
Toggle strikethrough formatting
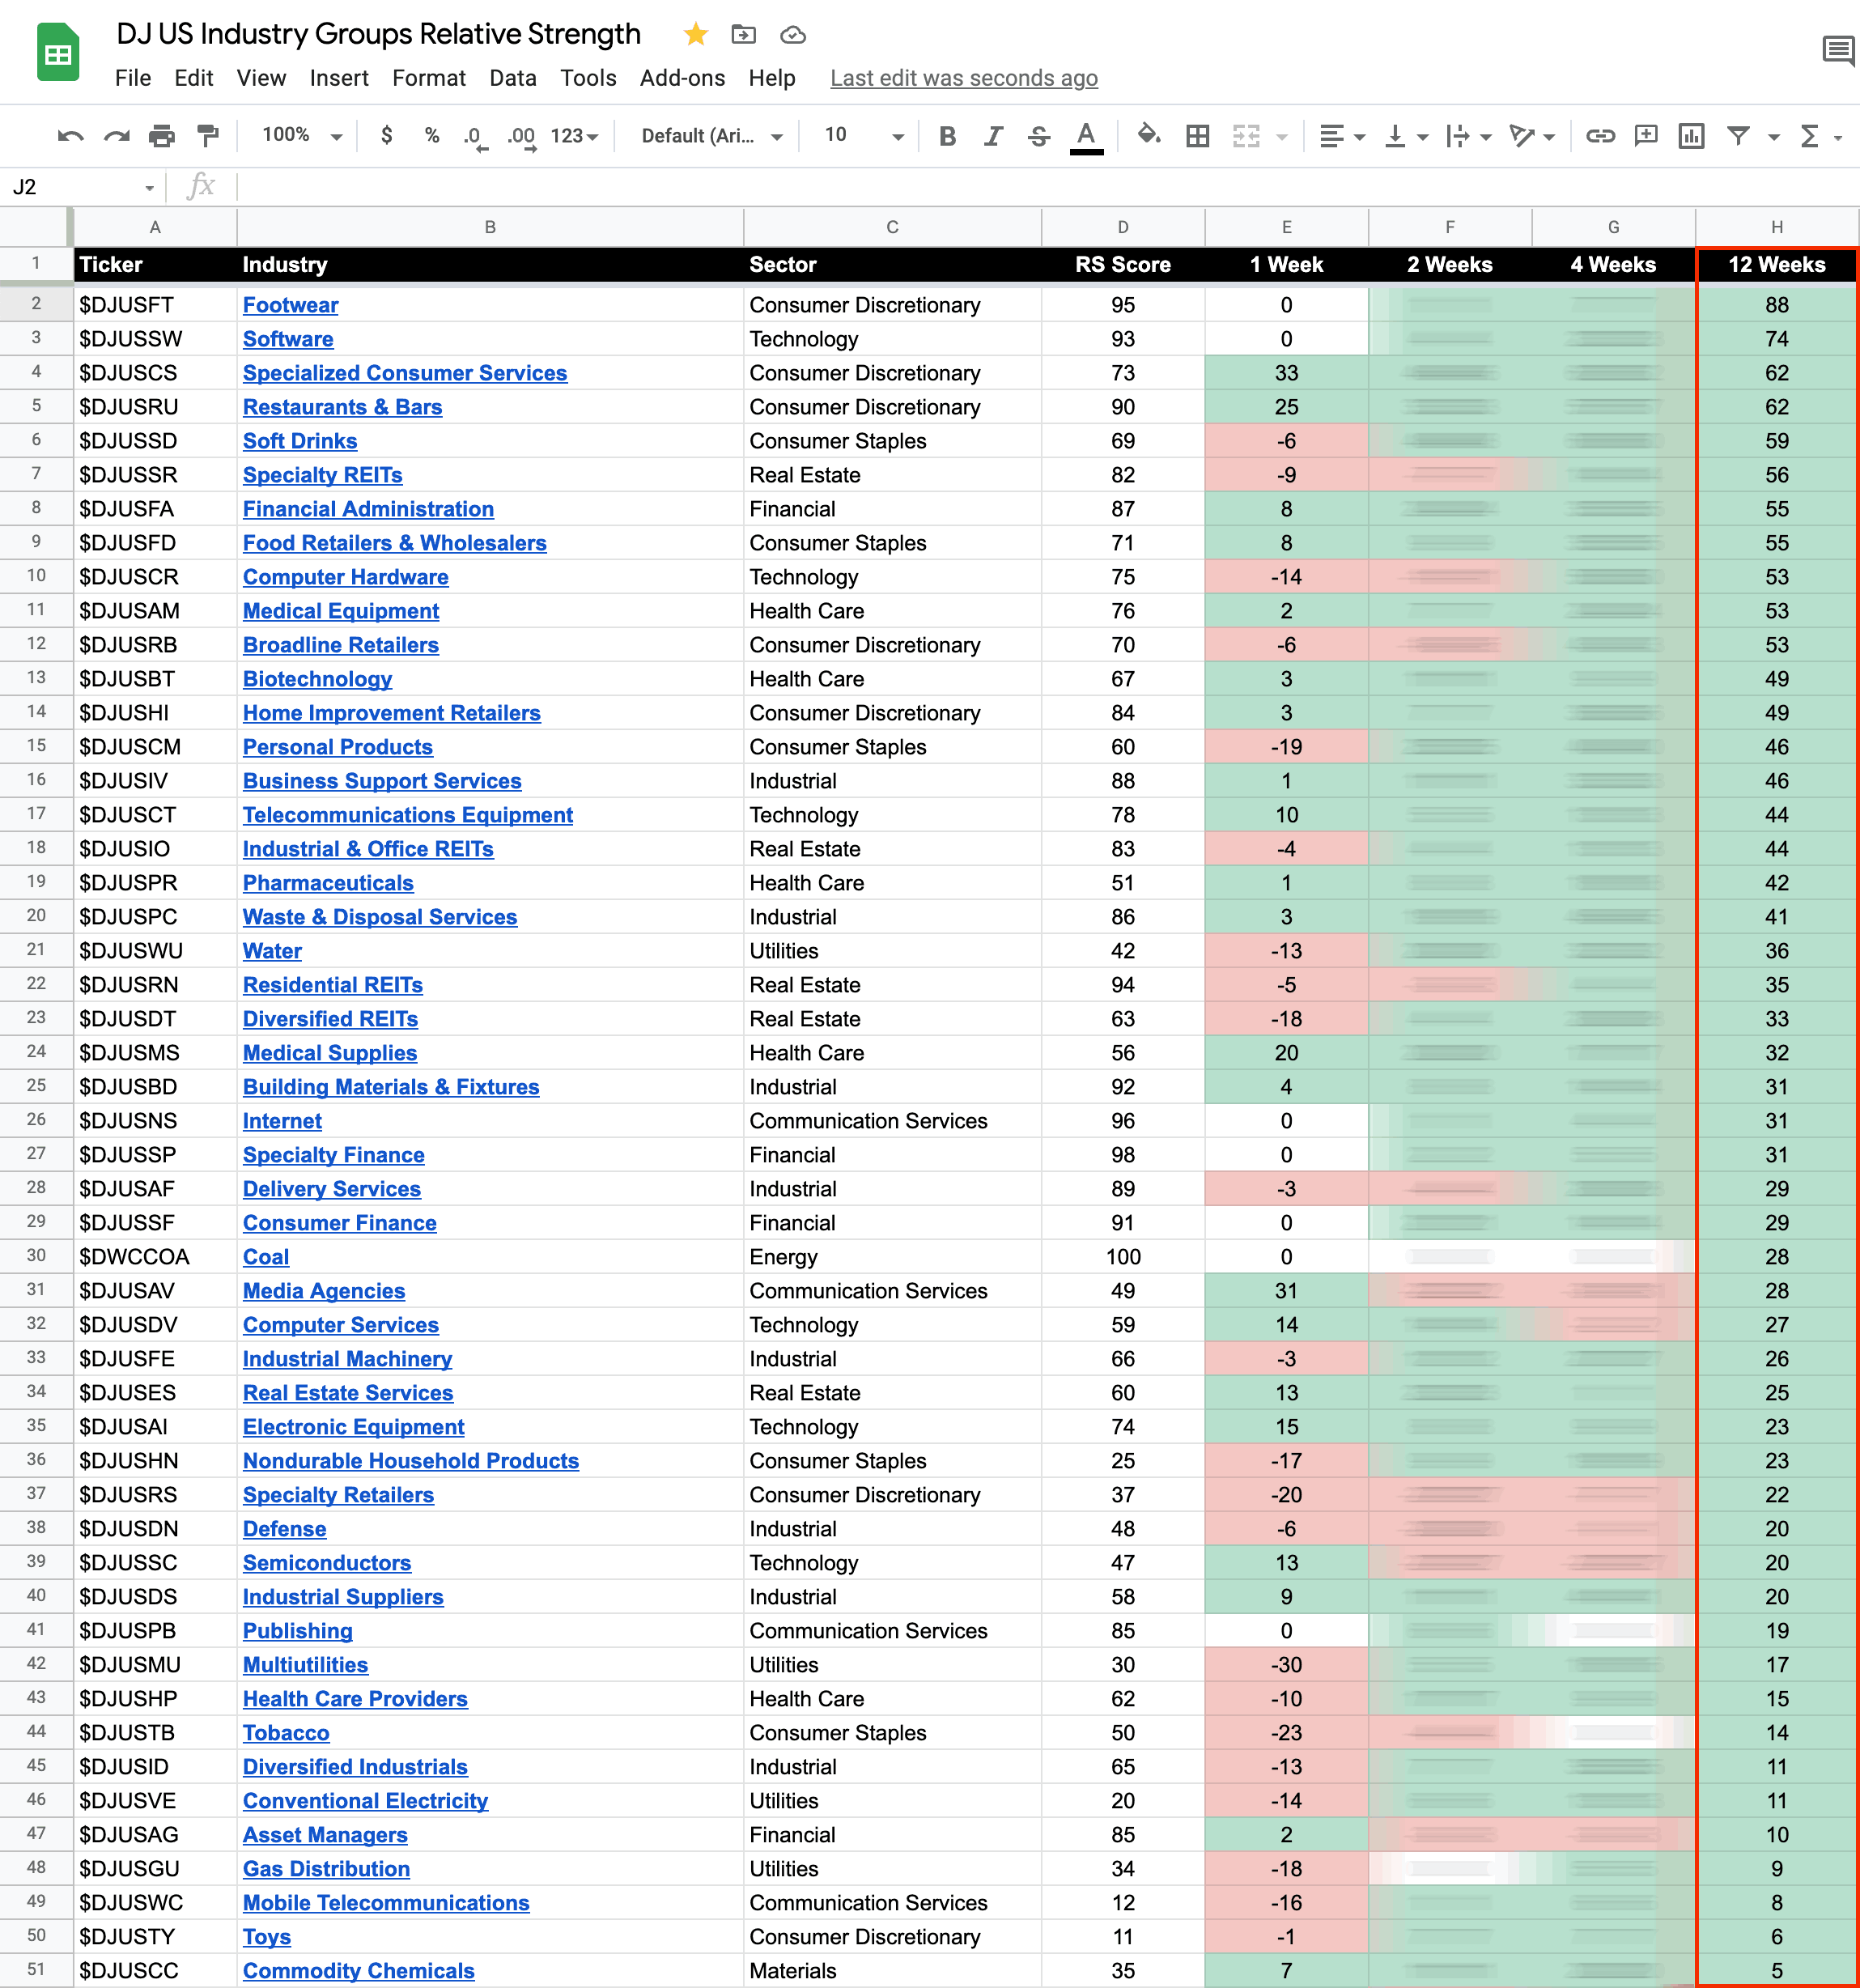pyautogui.click(x=1039, y=135)
